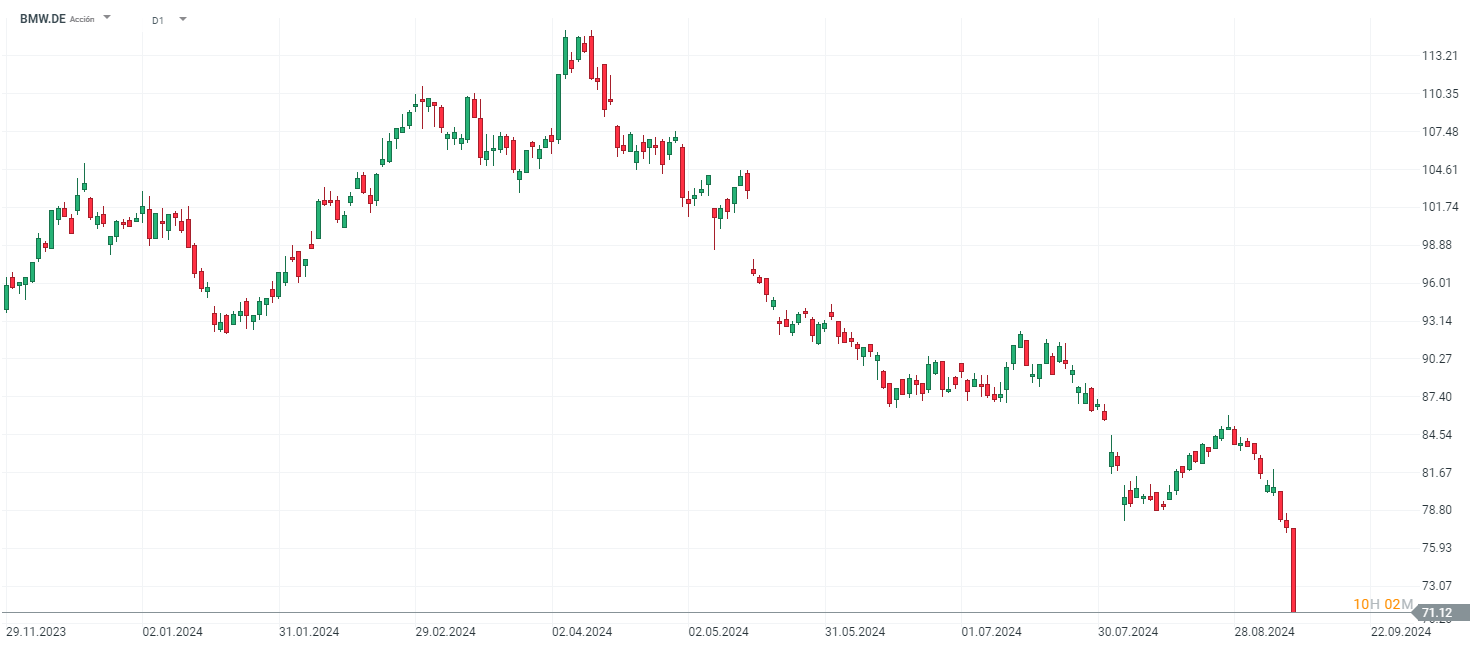Expand the D1 timeframe dropdown arrow
This screenshot has height=649, width=1482.
click(182, 19)
